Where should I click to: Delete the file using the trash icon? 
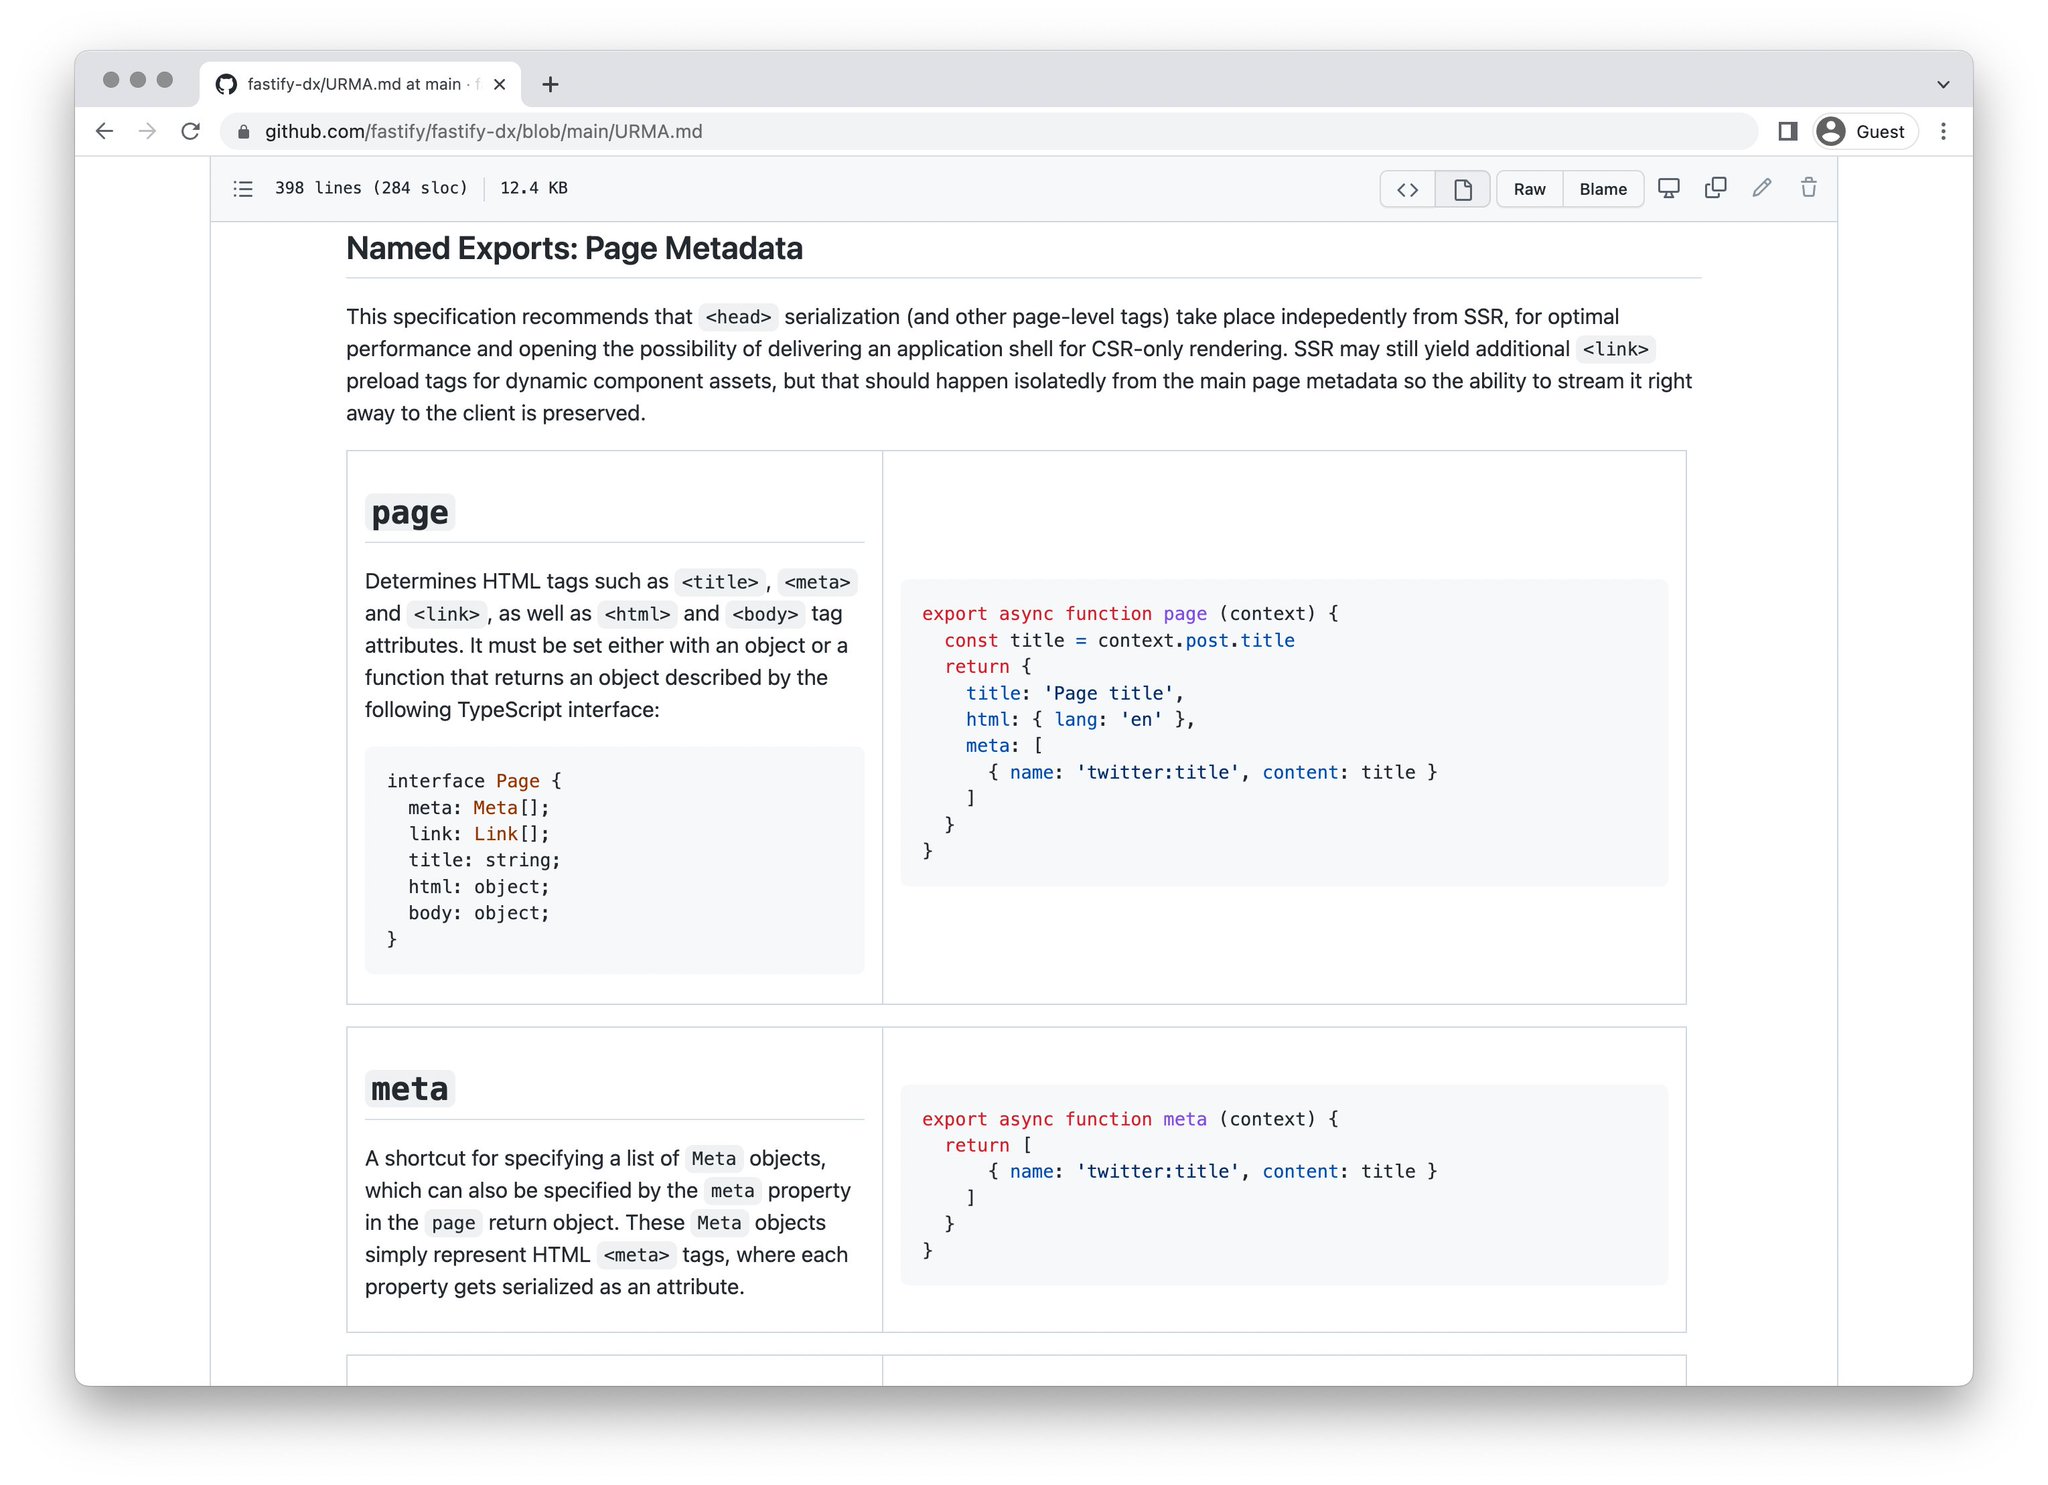[x=1808, y=188]
